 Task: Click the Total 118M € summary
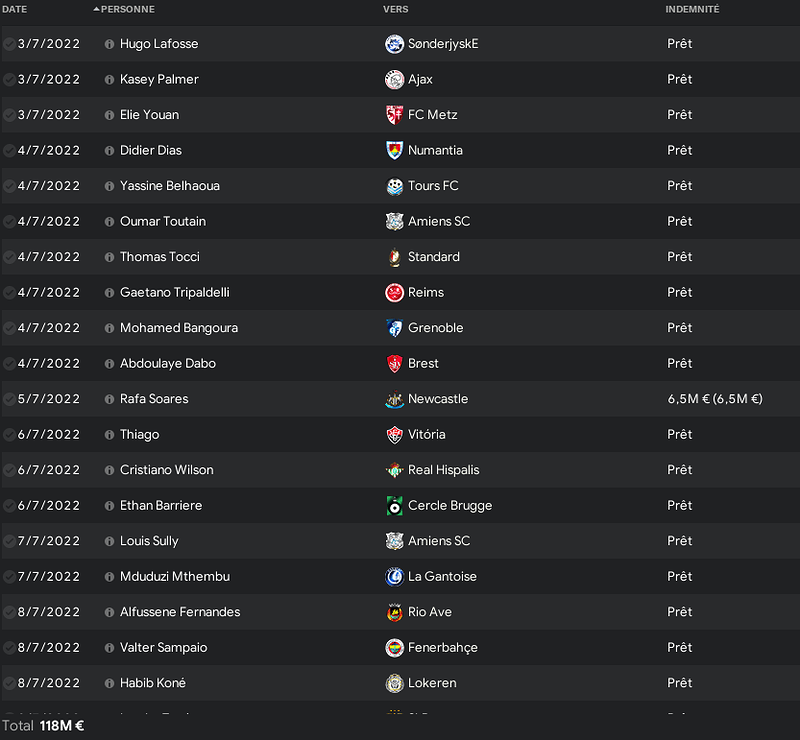coord(43,726)
